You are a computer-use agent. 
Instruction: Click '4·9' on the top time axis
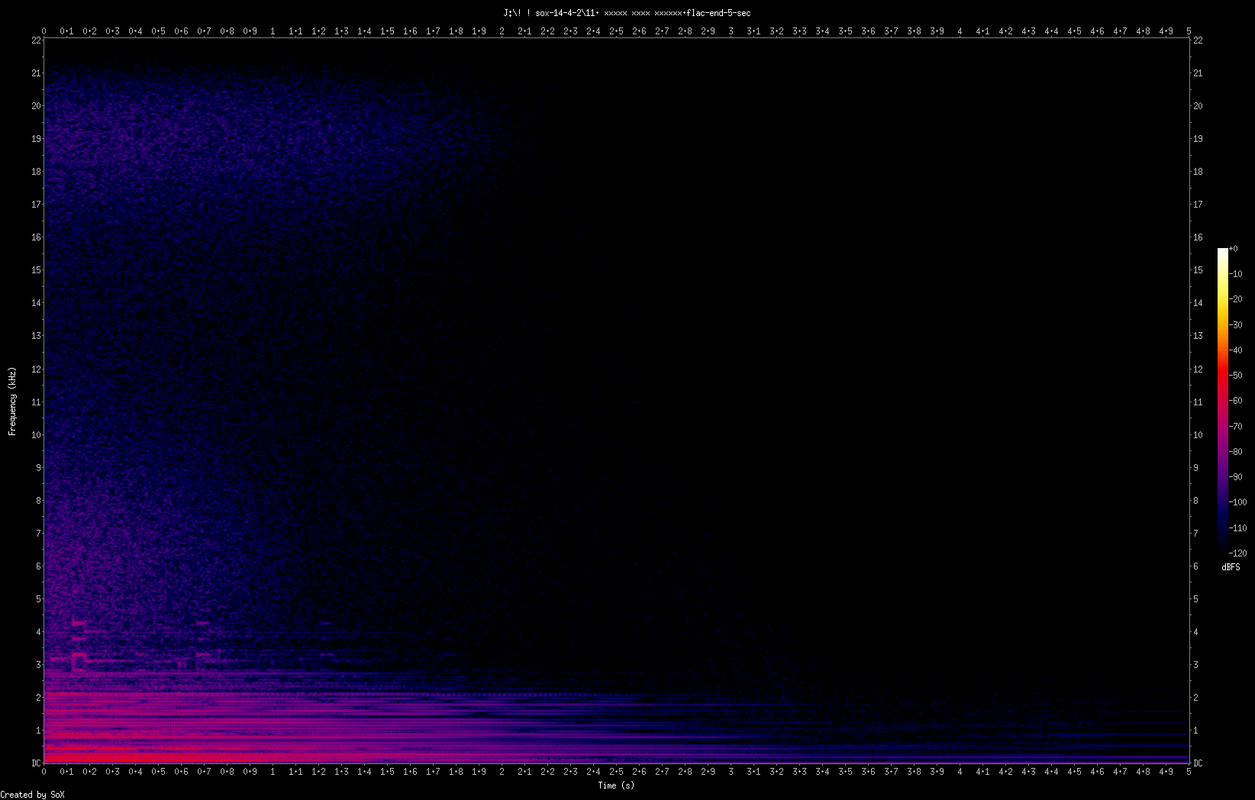[1166, 31]
